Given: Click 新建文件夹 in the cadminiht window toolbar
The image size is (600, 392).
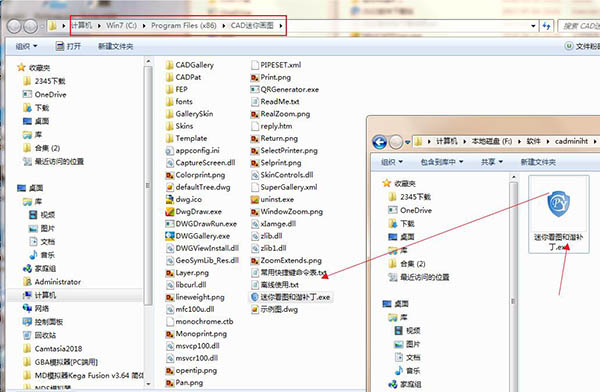Looking at the screenshot, I should coord(538,162).
